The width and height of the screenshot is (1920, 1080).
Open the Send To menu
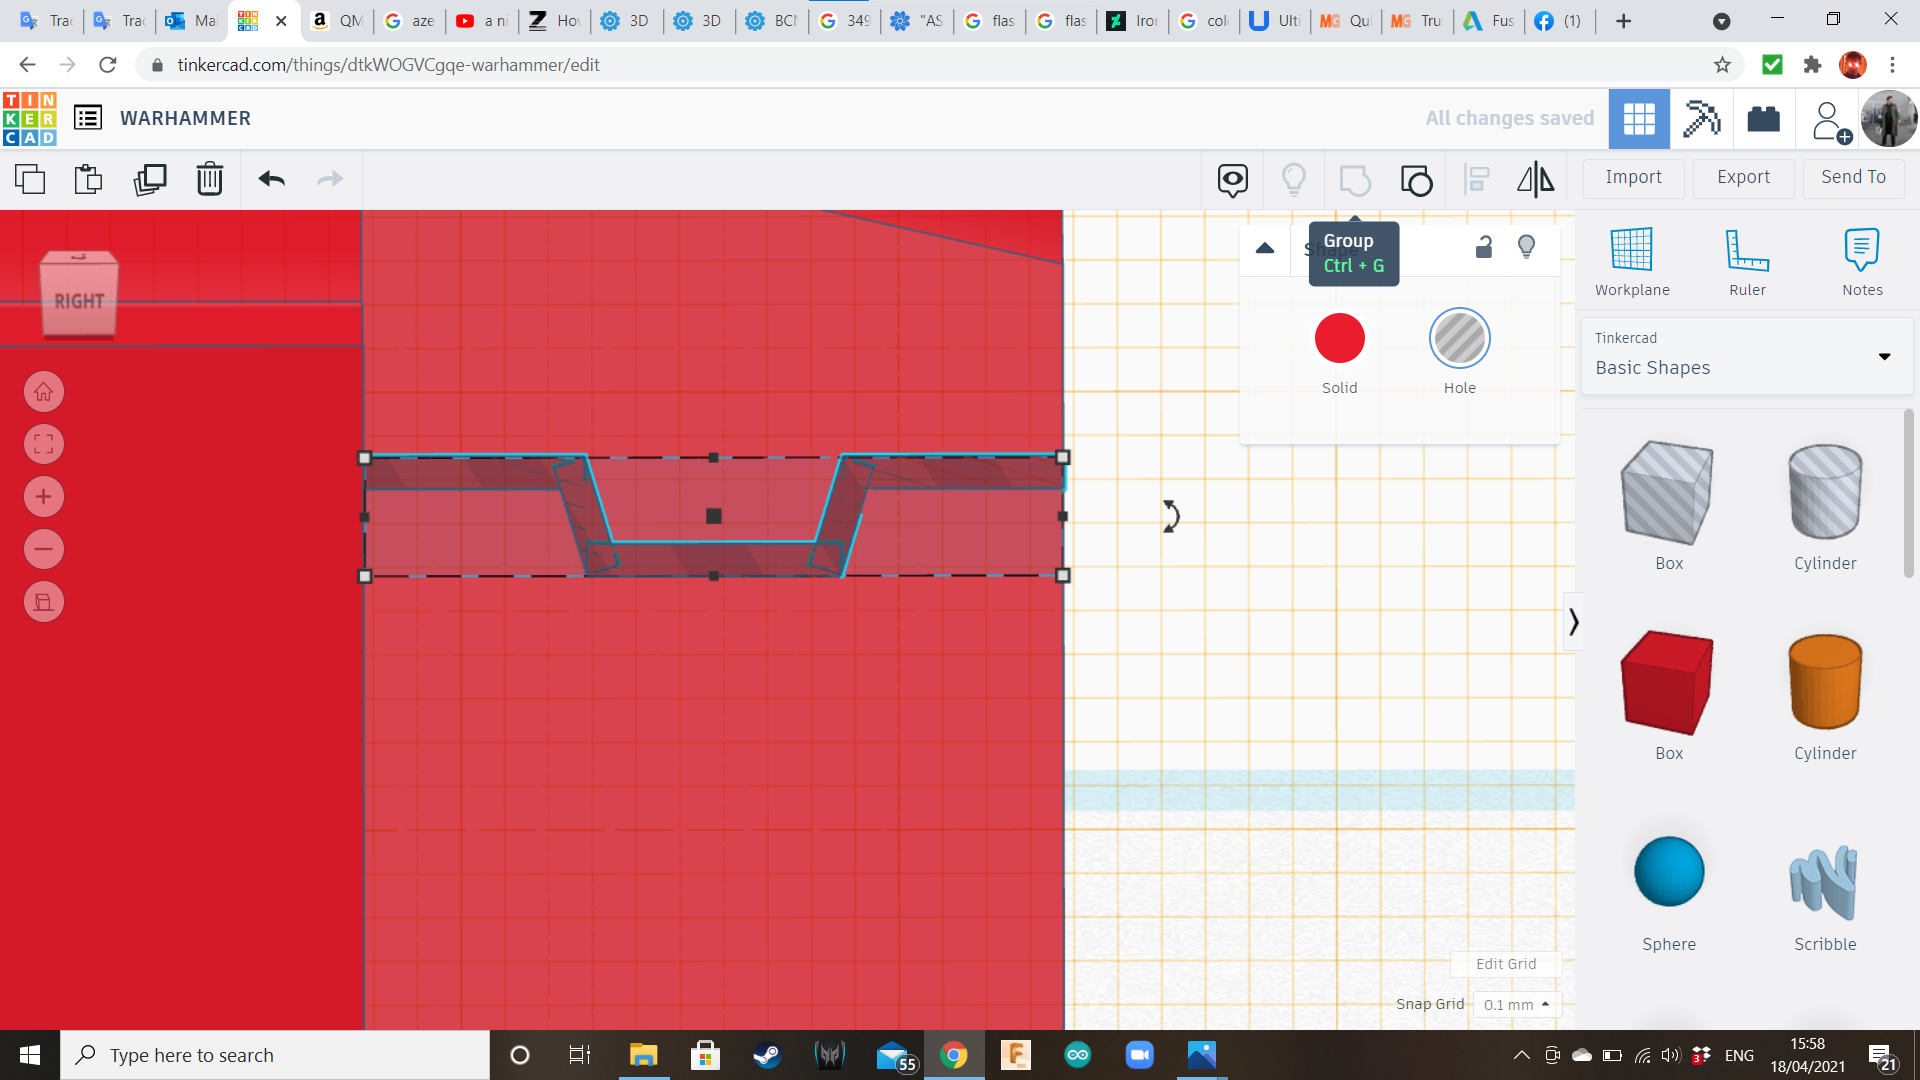click(x=1853, y=178)
